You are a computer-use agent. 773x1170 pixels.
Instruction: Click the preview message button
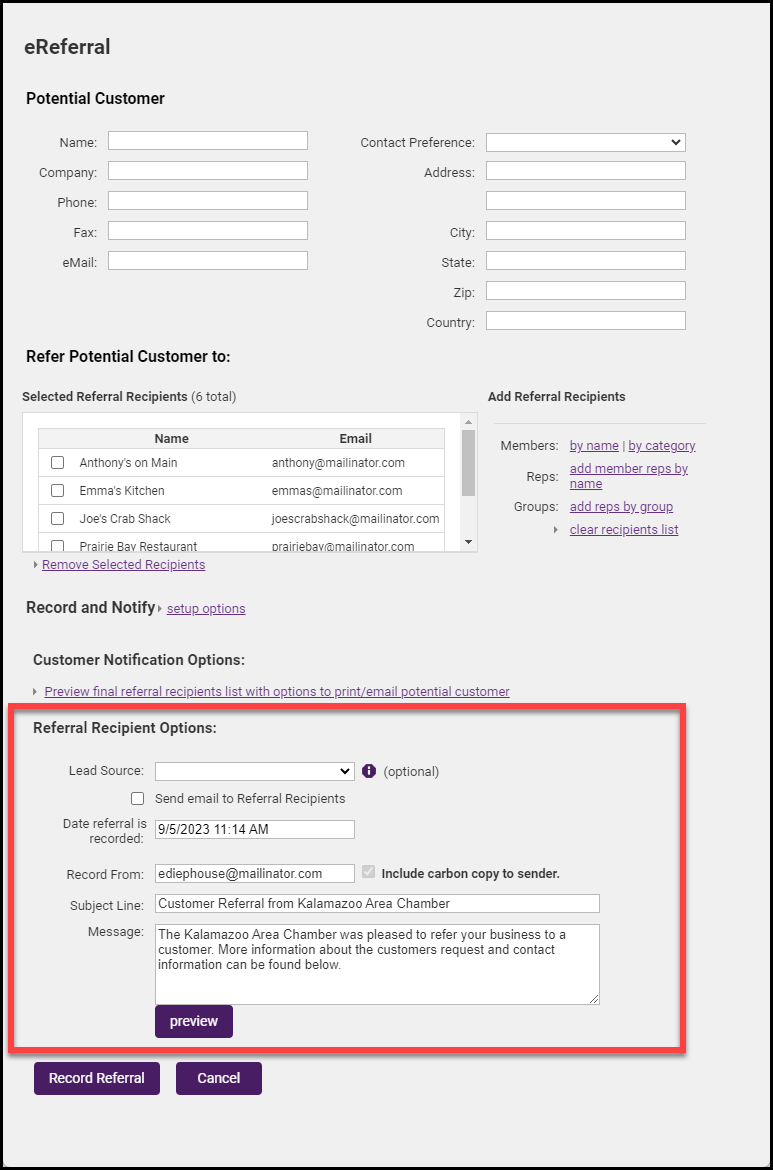[193, 1022]
